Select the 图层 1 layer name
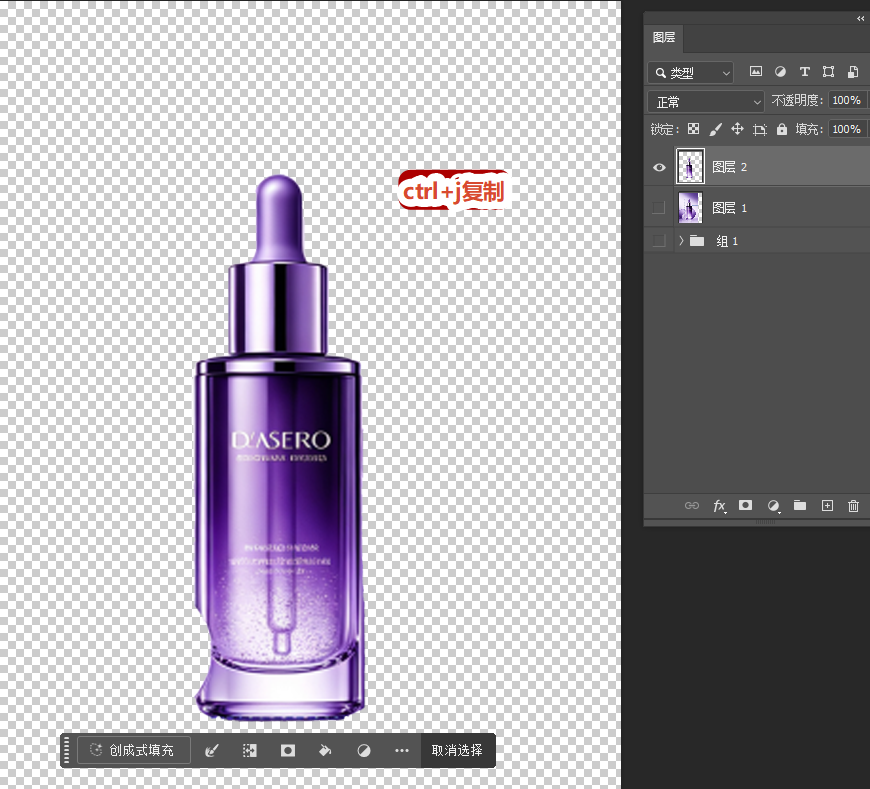The image size is (870, 789). tap(729, 208)
